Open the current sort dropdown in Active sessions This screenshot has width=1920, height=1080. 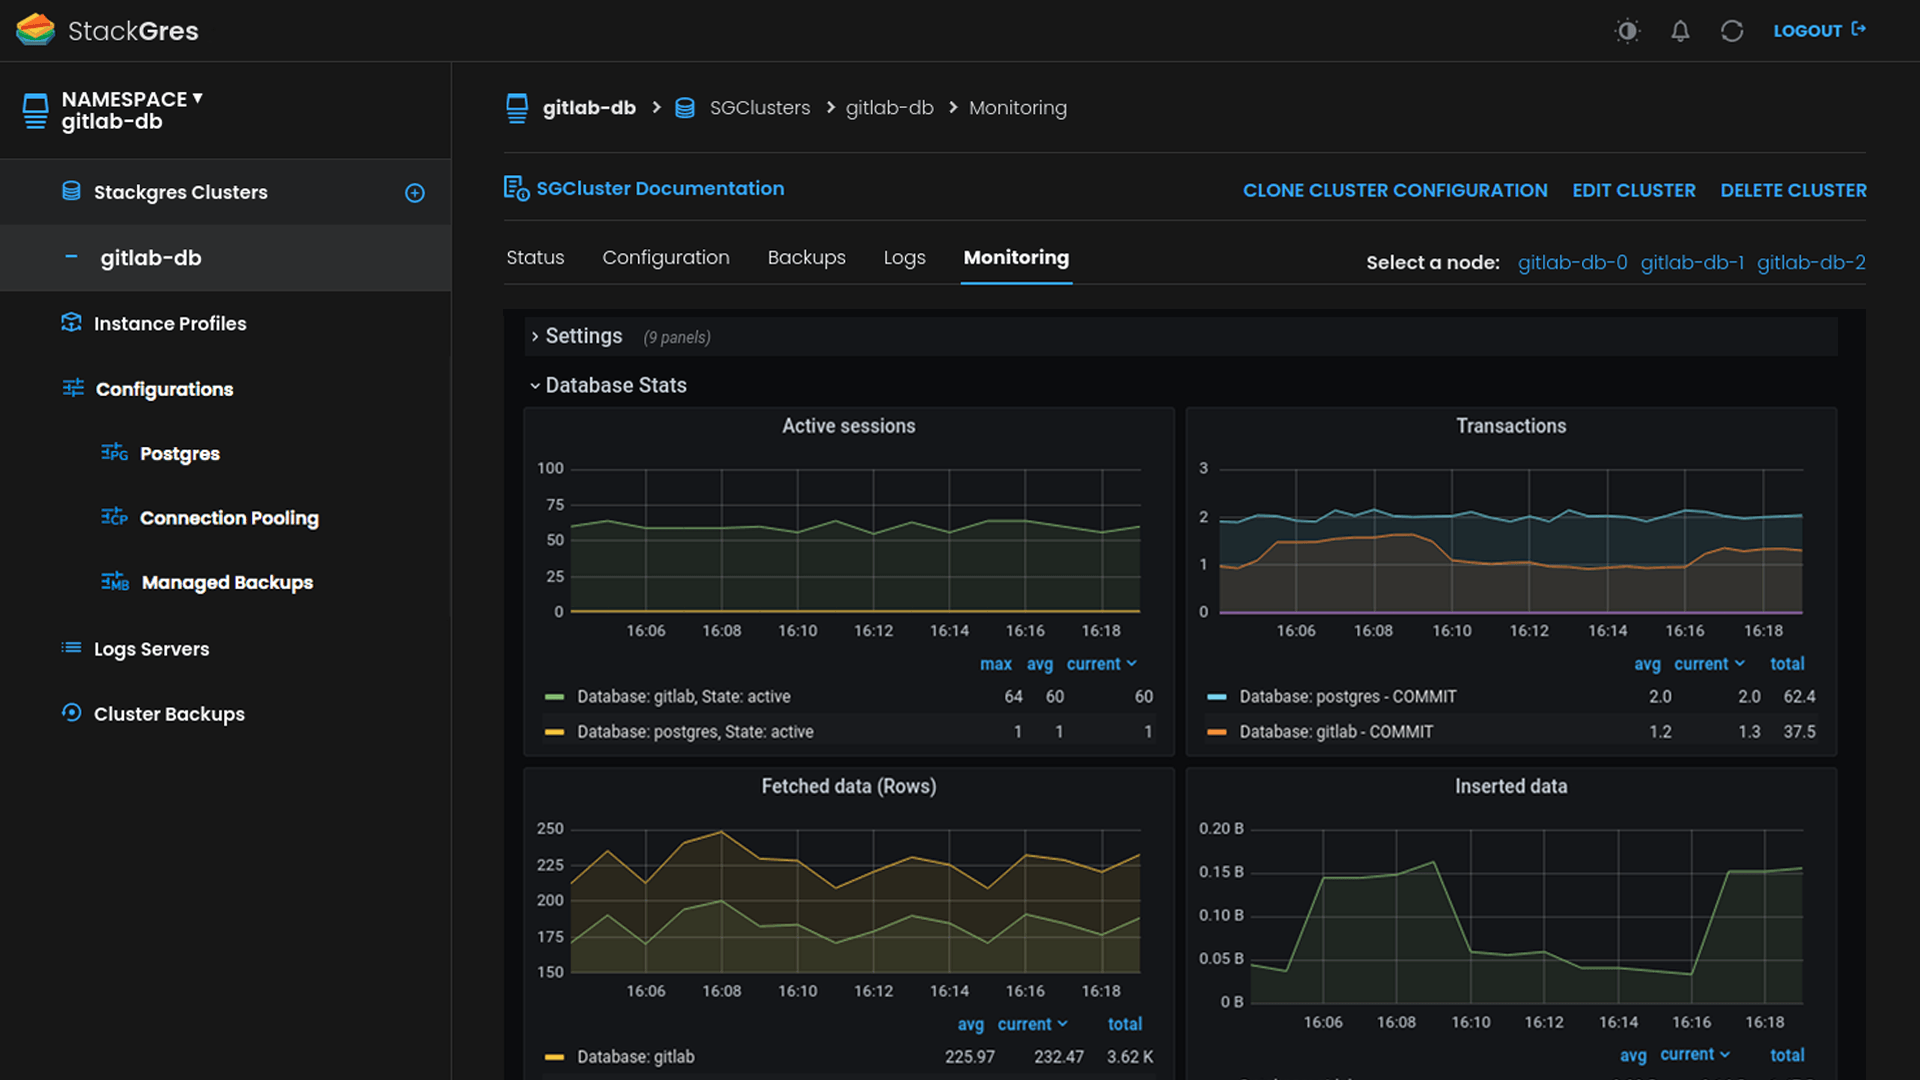(1100, 663)
